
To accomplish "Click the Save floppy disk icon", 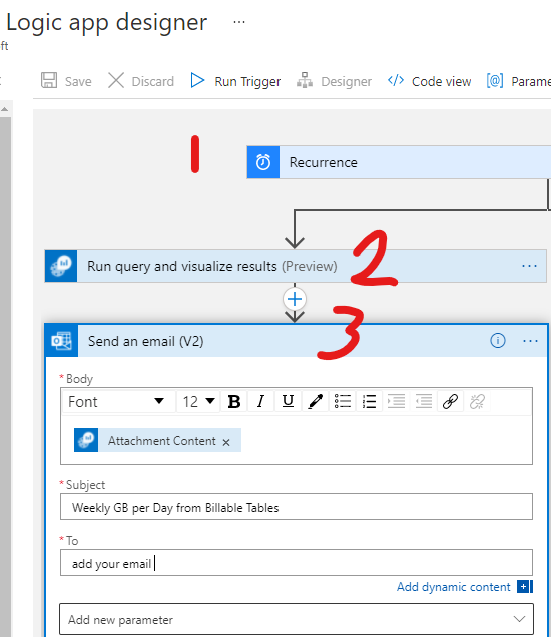I will point(49,80).
